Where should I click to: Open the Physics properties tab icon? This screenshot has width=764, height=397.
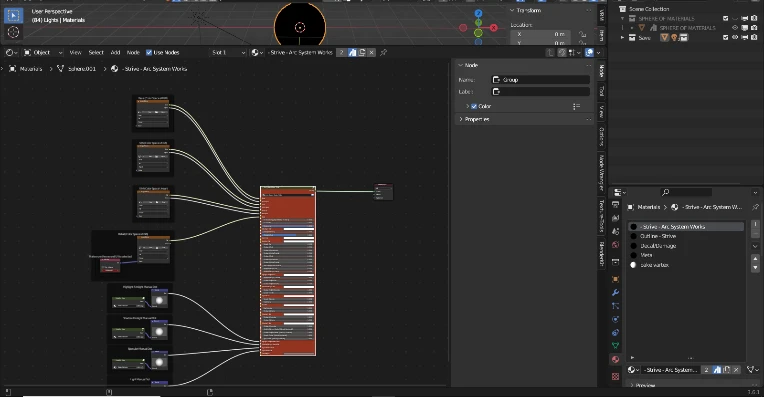point(615,319)
